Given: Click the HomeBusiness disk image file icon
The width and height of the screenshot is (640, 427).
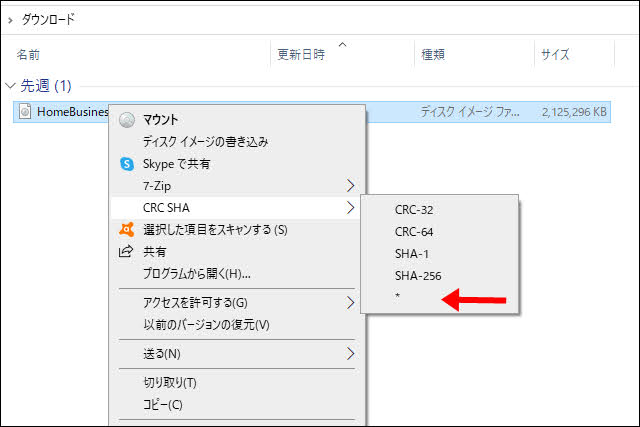Looking at the screenshot, I should (25, 111).
